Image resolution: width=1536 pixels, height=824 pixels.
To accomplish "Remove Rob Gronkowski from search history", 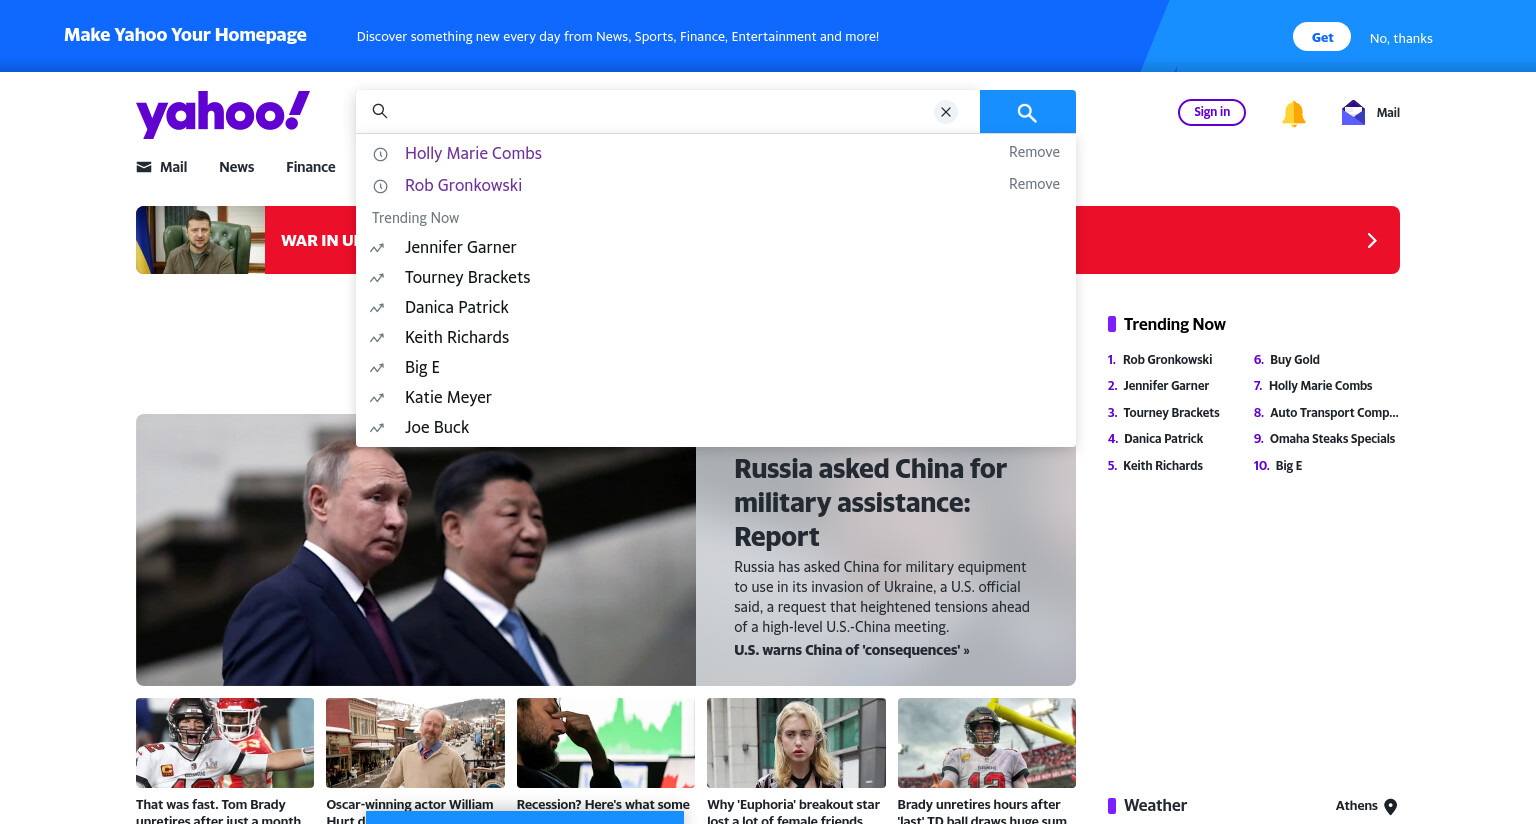I will [x=1034, y=184].
